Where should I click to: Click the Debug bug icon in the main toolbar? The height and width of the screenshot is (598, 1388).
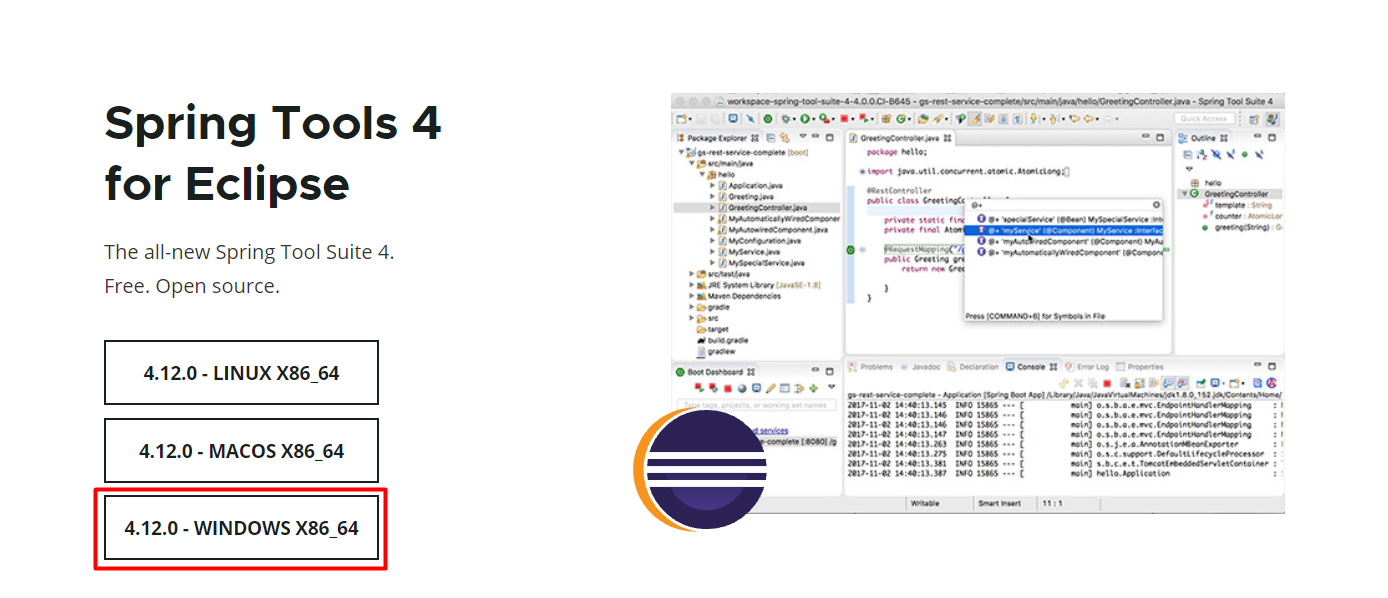click(x=786, y=118)
